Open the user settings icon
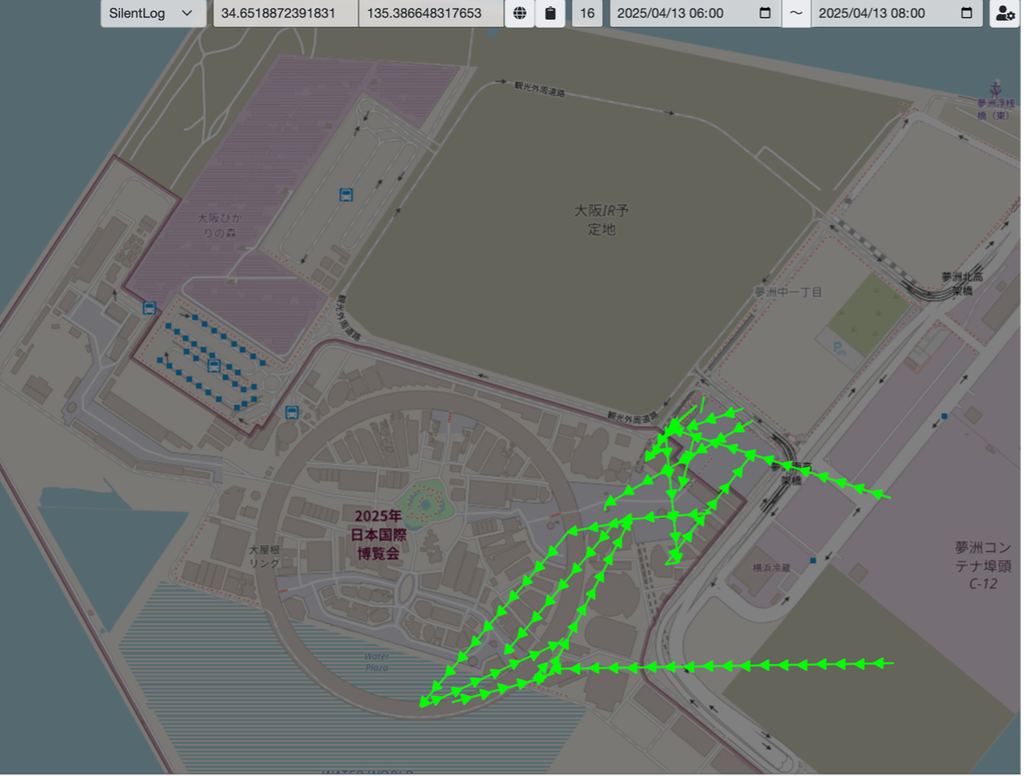Screen dimensions: 1024x777 coord(1005,13)
